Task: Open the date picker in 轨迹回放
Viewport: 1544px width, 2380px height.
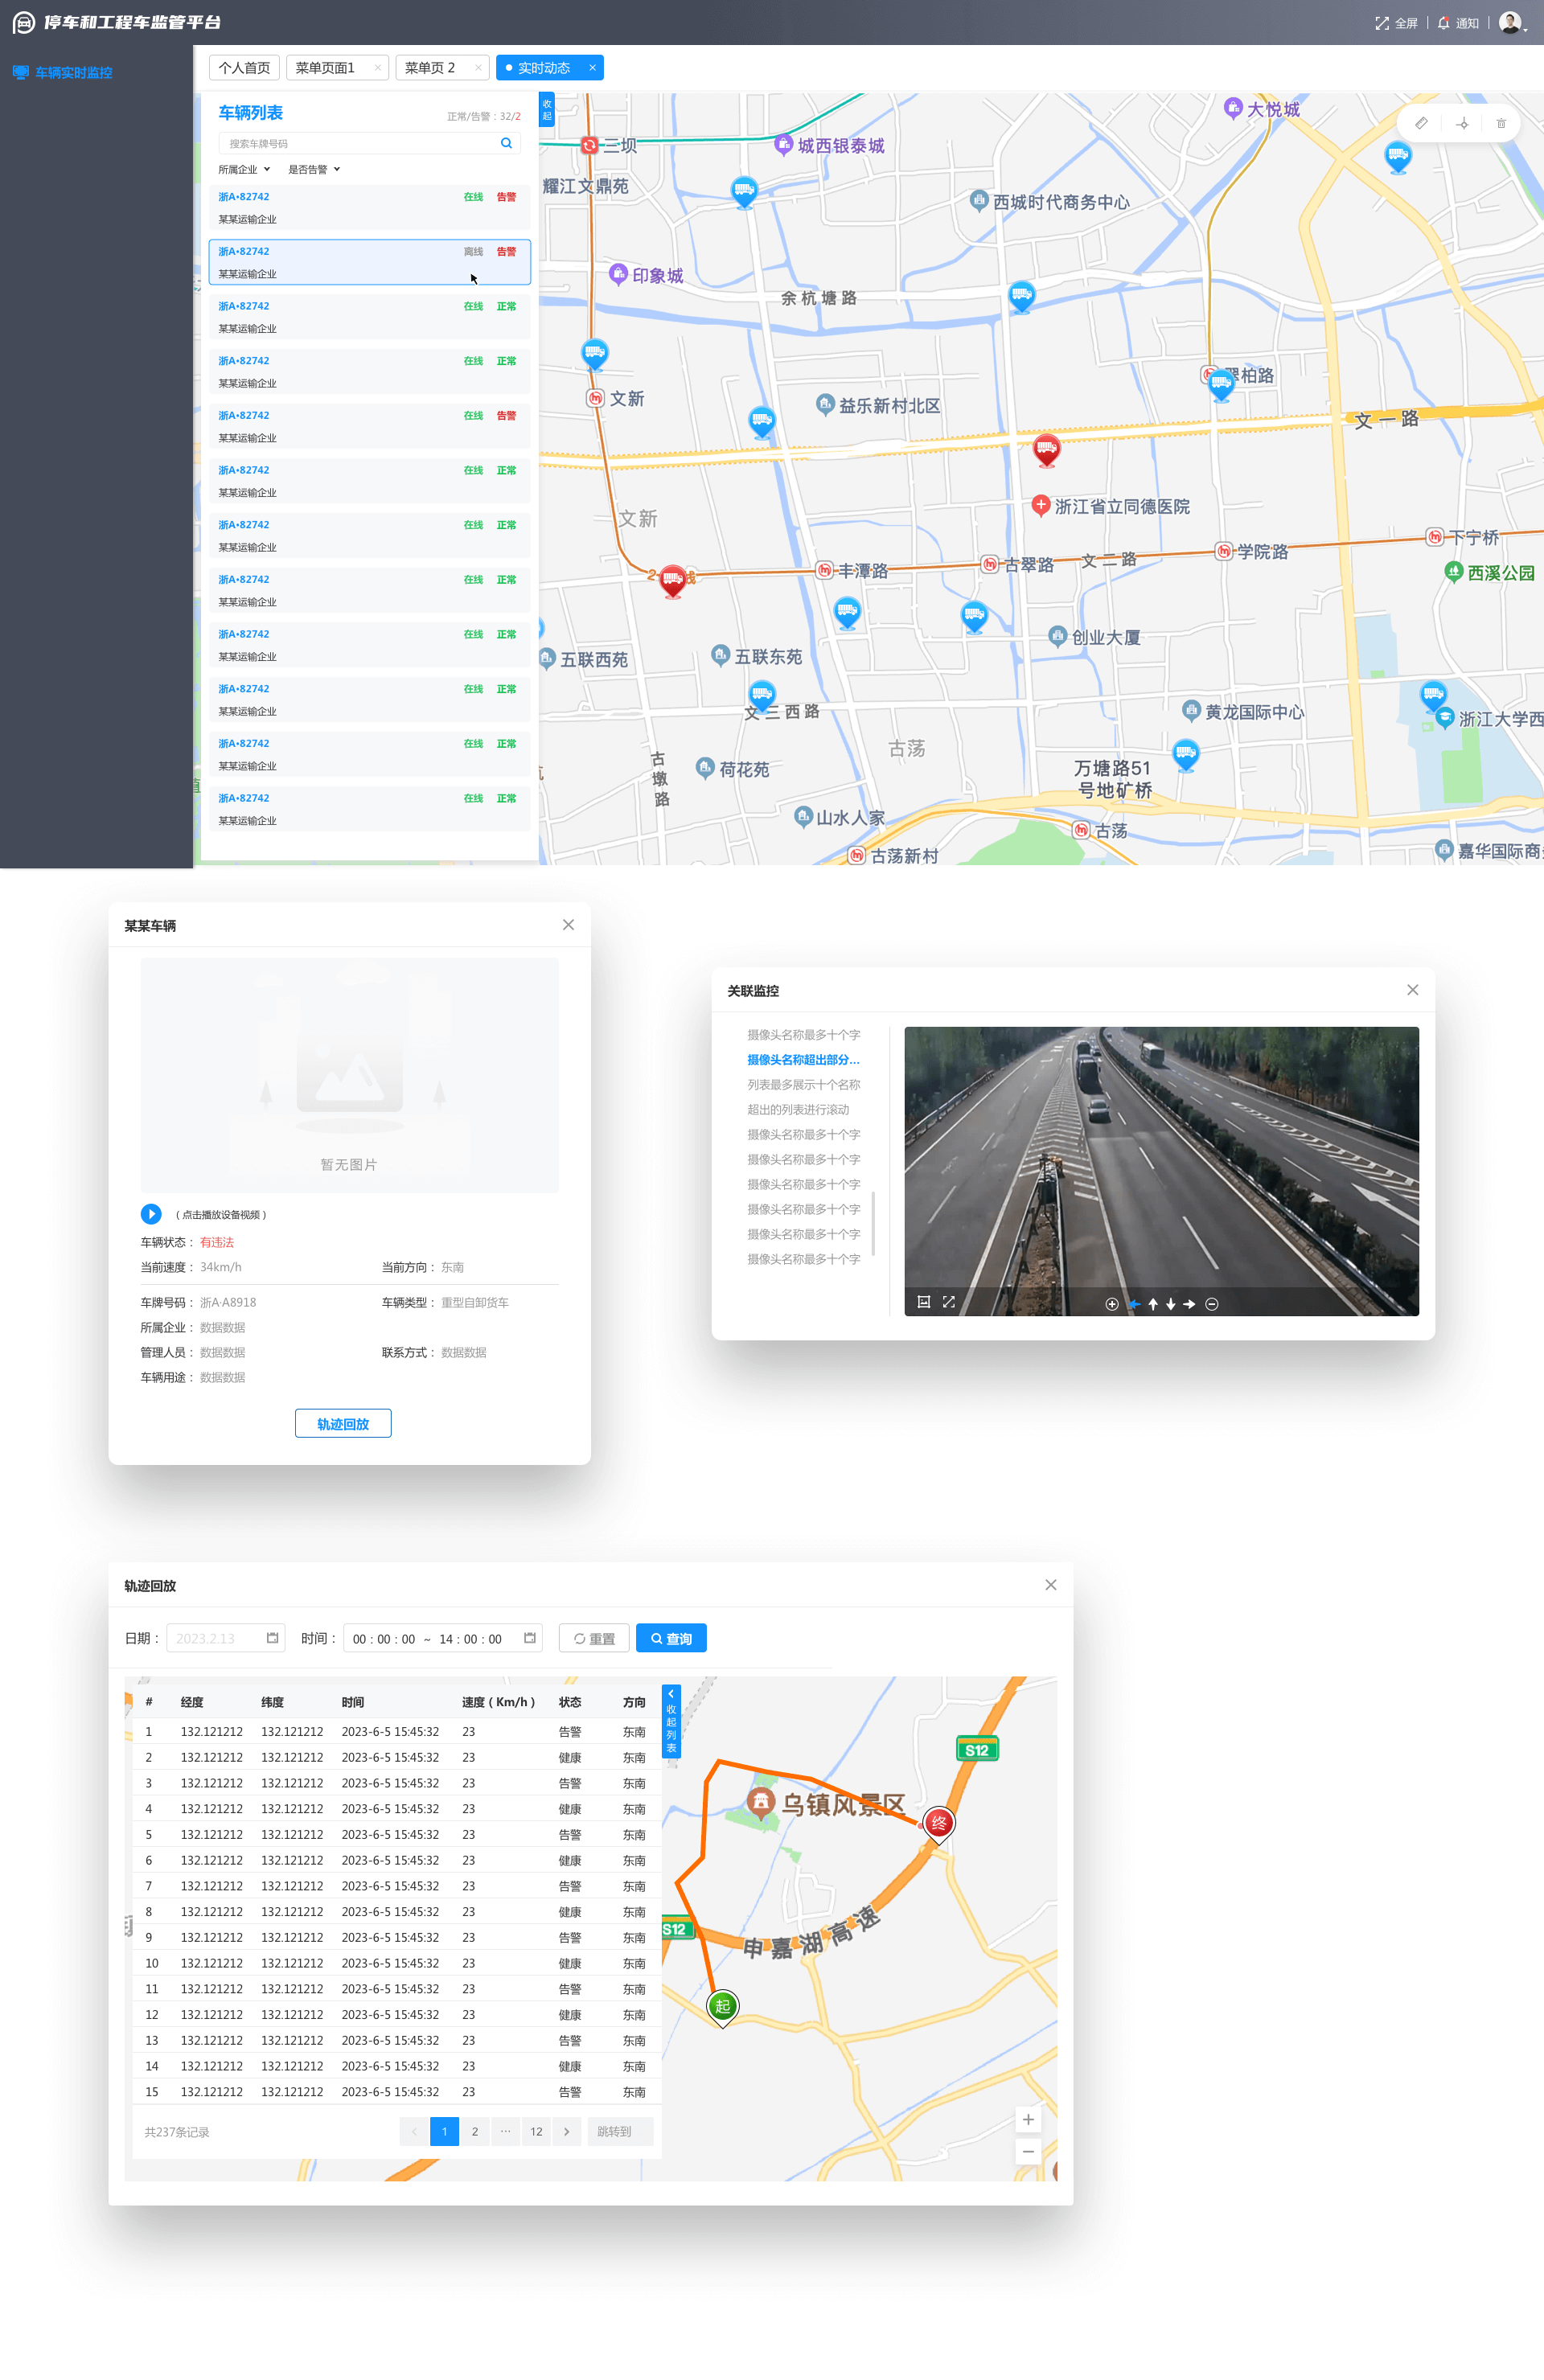Action: [x=226, y=1638]
